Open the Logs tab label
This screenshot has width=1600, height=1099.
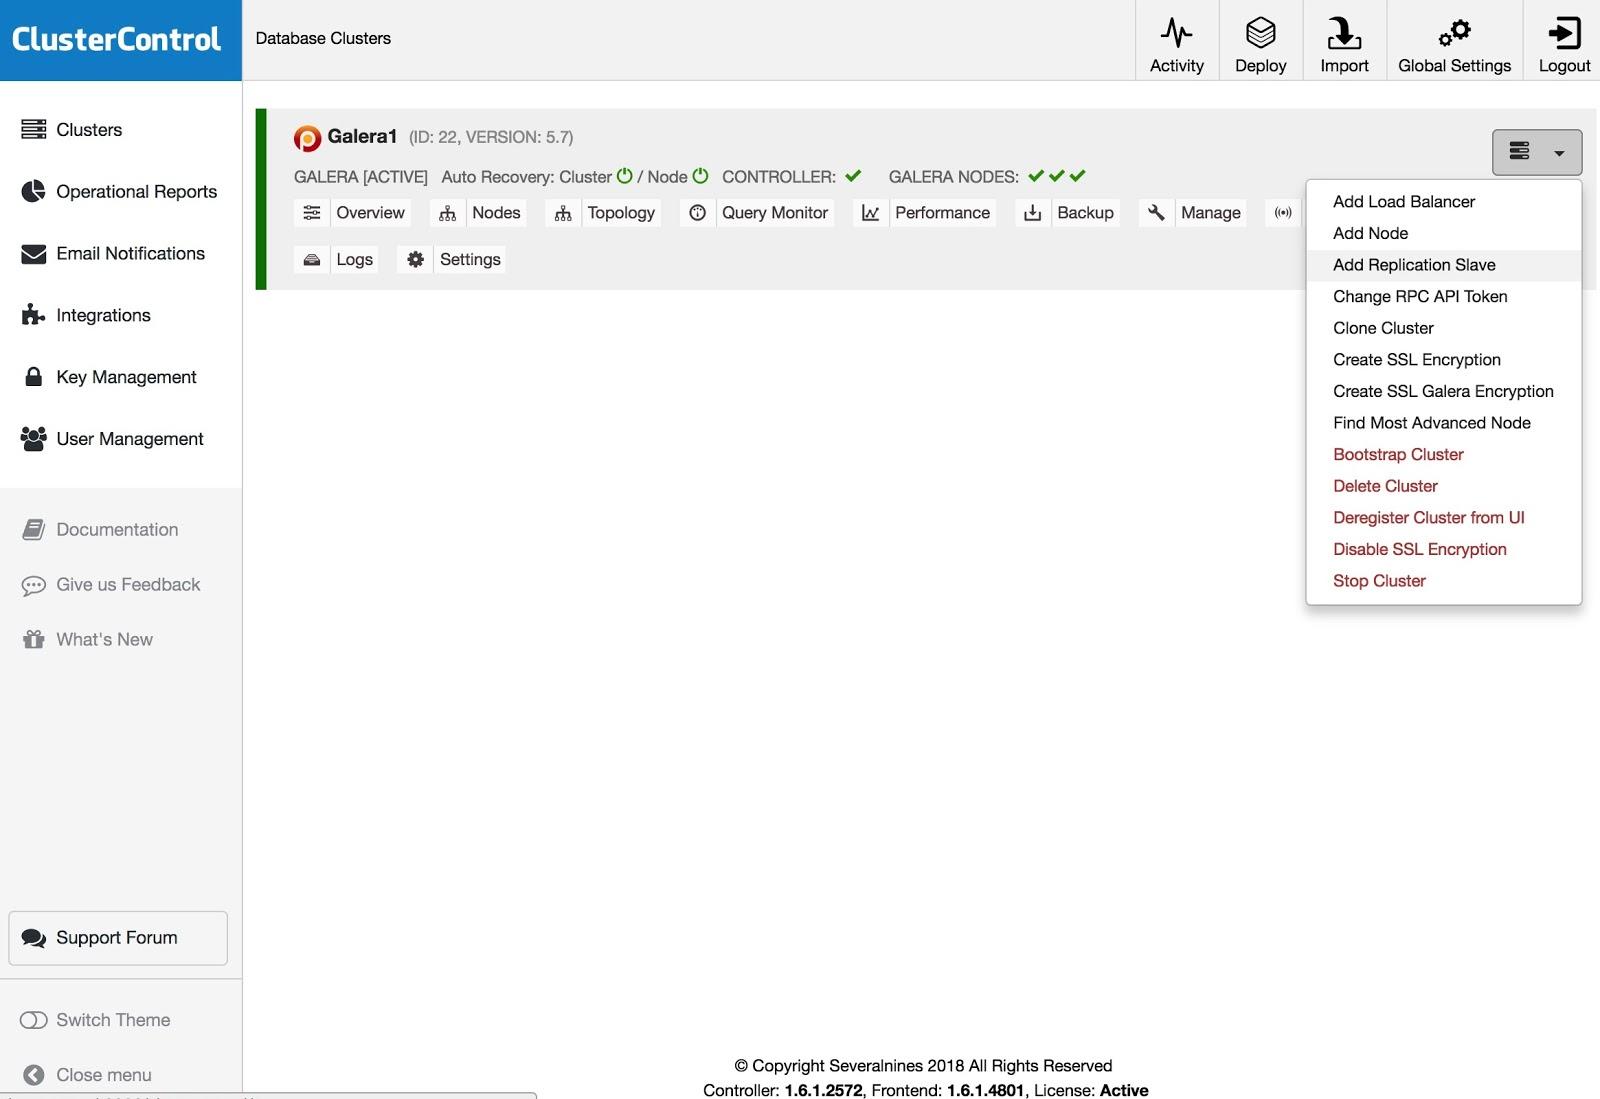(x=354, y=260)
